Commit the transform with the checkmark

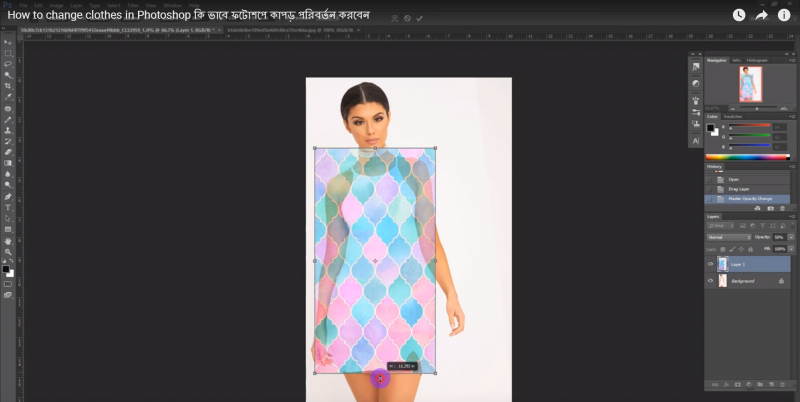(x=419, y=18)
